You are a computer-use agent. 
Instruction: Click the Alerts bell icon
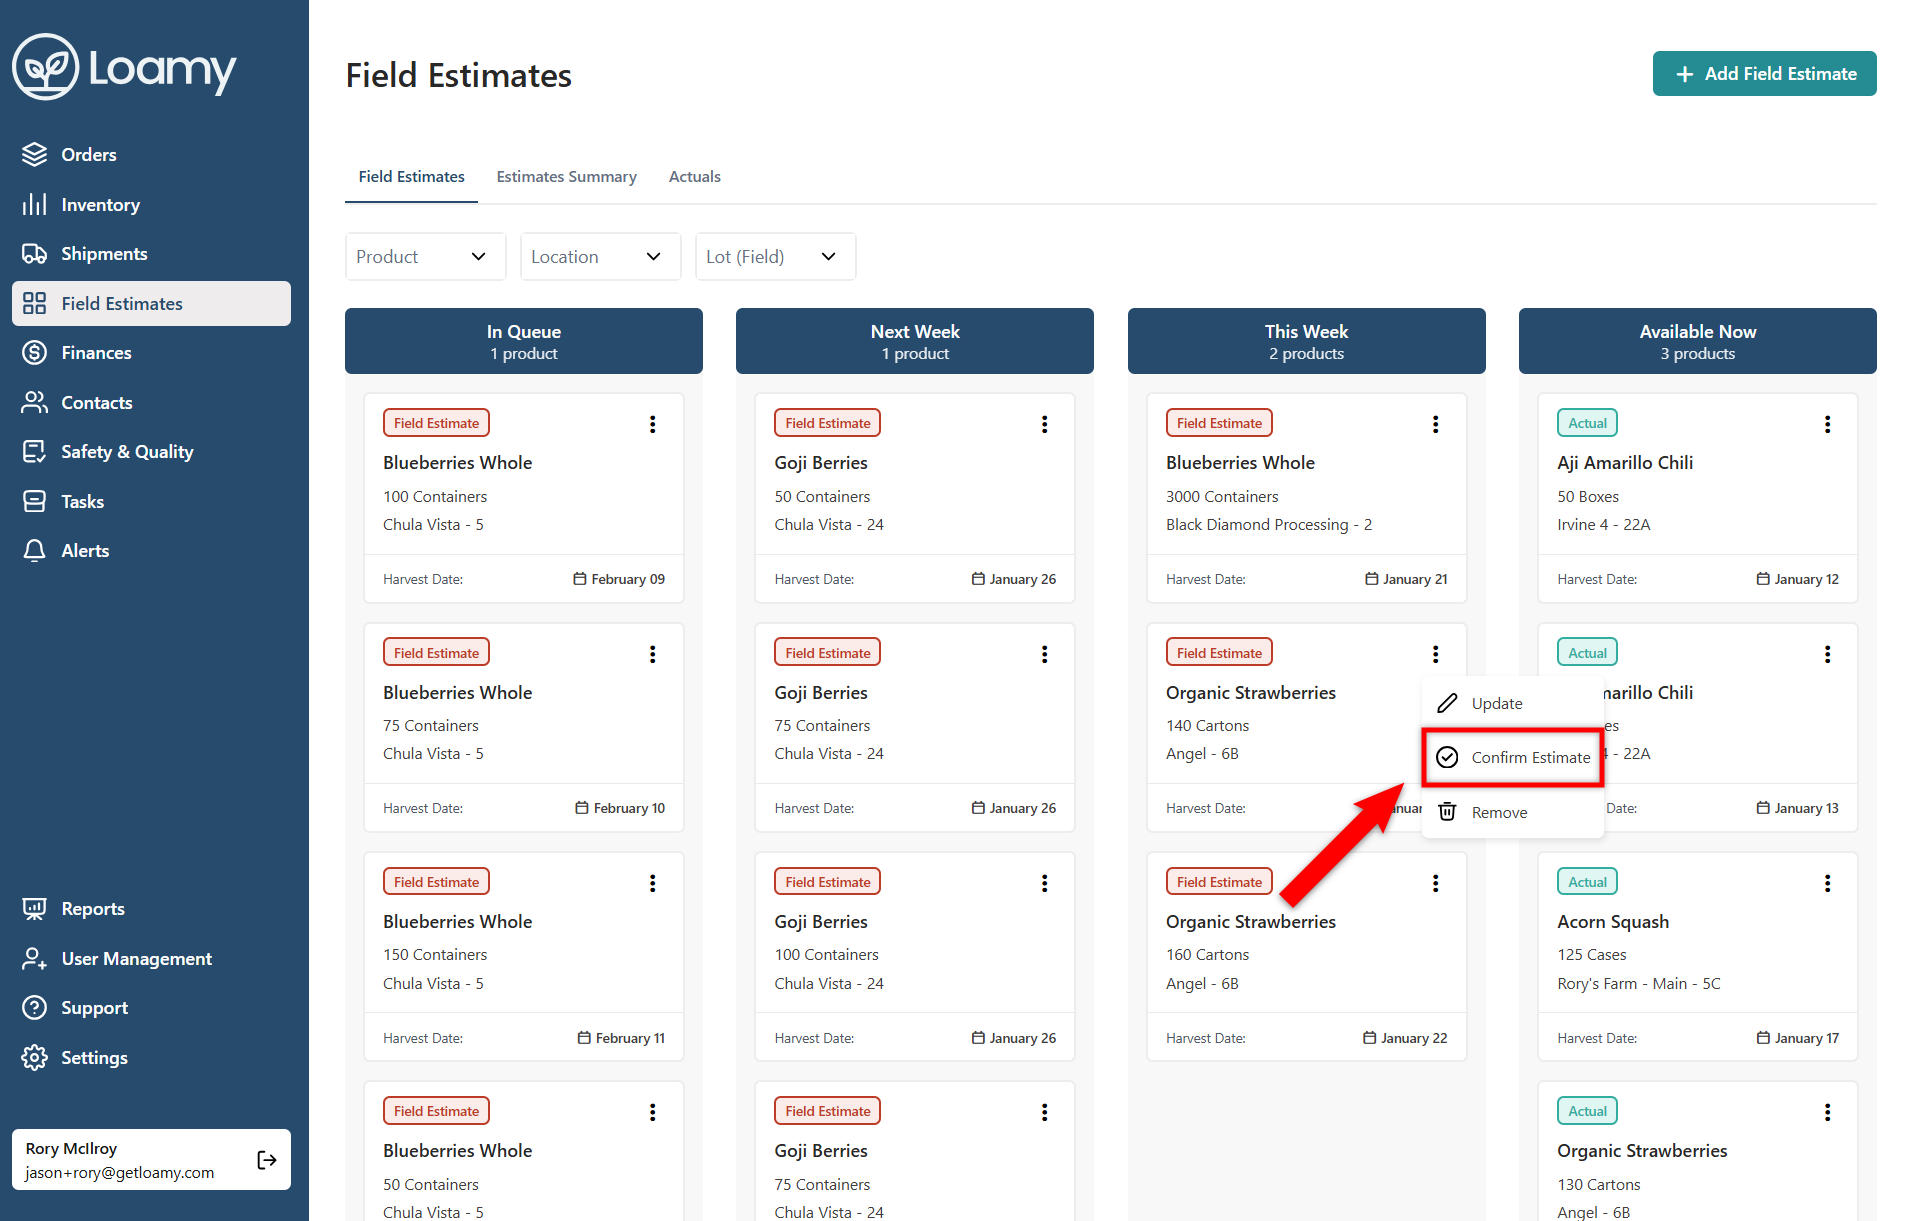35,551
